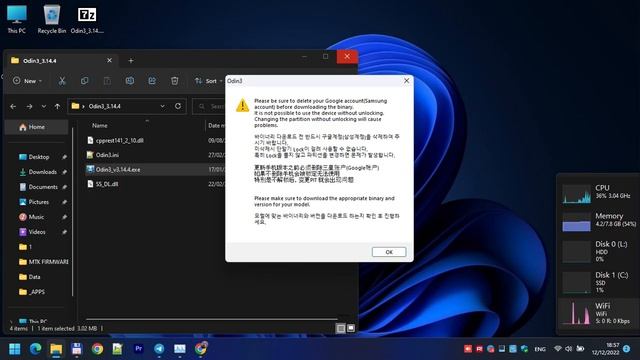Close the Odin3_3.14.4 Explorer tab

(x=109, y=60)
